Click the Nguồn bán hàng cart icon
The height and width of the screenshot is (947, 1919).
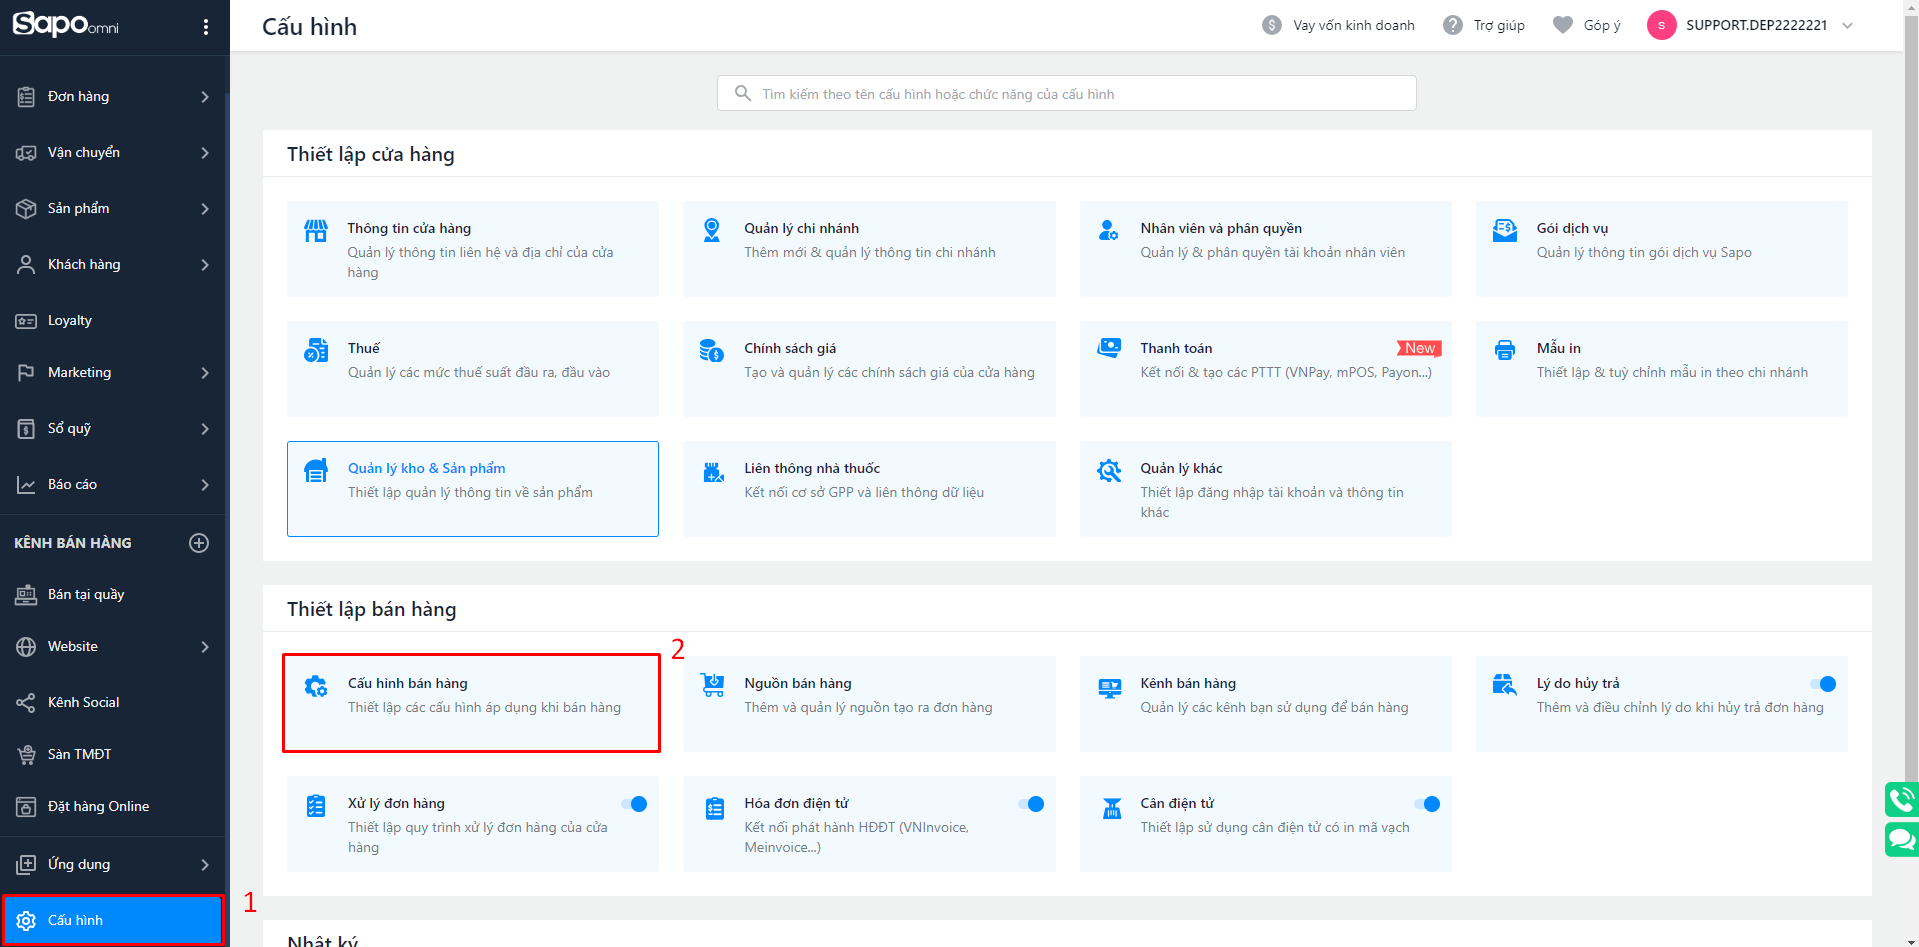(x=713, y=684)
